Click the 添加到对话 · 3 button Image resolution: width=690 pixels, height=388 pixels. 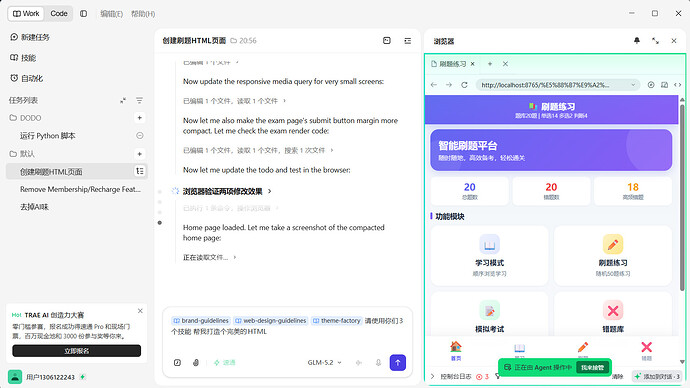click(657, 377)
